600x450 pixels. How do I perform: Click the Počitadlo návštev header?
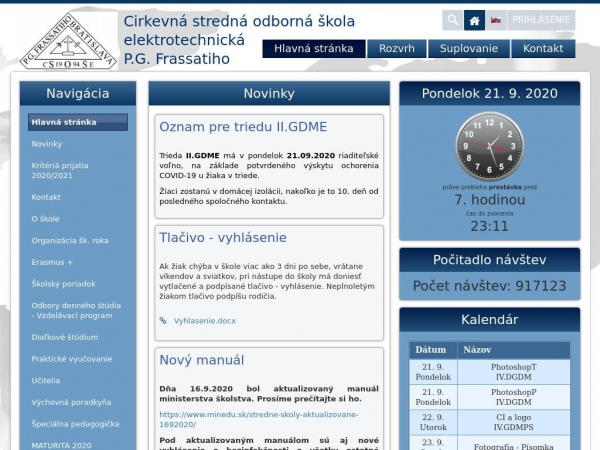489,260
